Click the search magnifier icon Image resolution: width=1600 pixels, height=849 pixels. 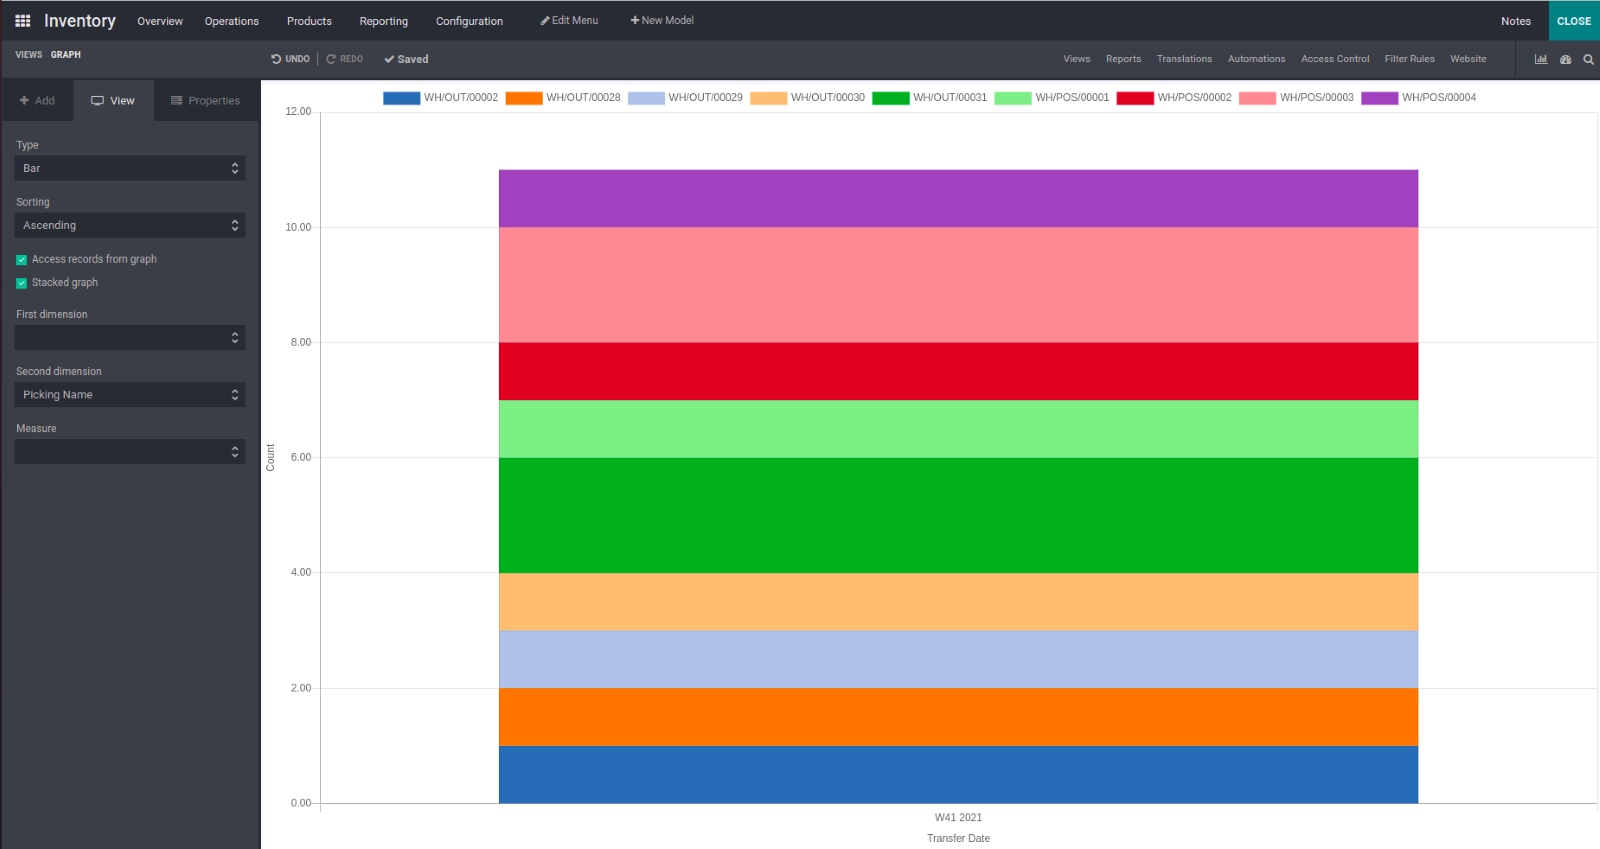pyautogui.click(x=1588, y=59)
